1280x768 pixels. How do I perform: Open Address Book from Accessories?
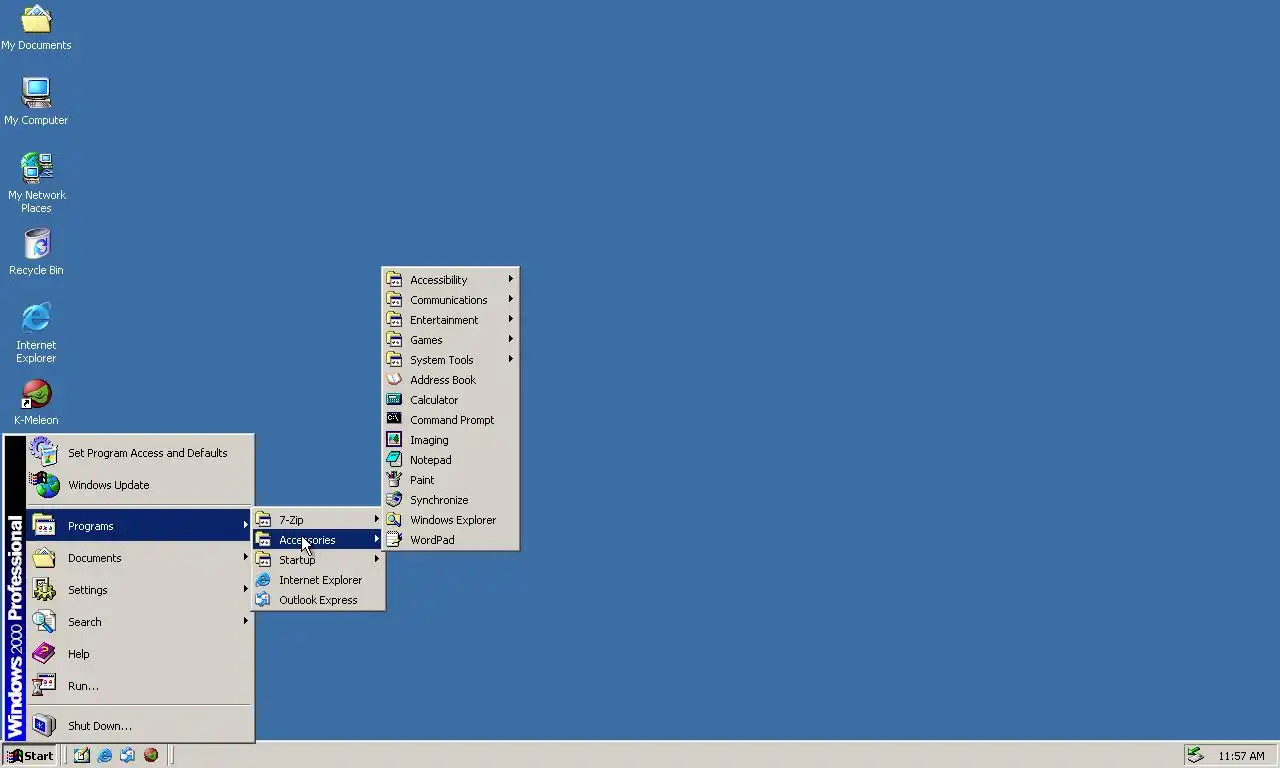tap(450, 380)
